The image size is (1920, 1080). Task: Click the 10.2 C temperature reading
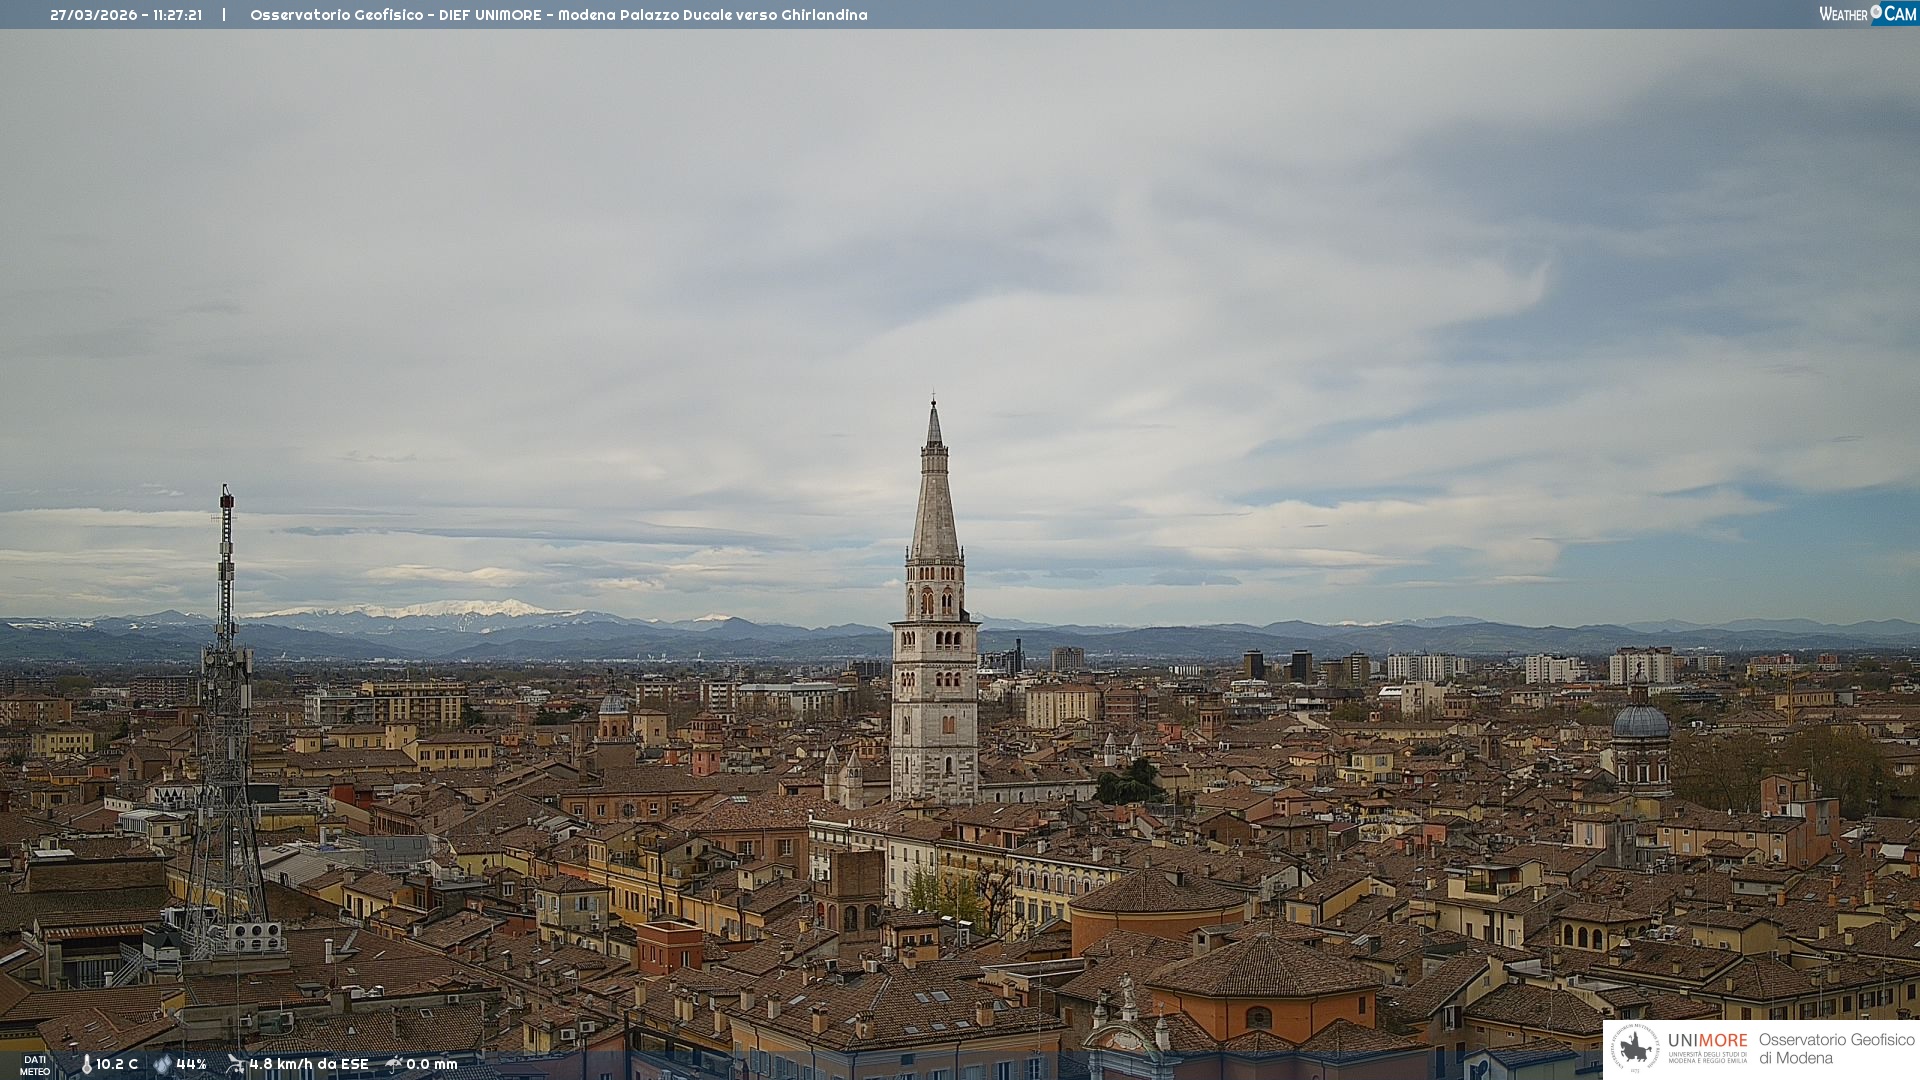pyautogui.click(x=117, y=1064)
